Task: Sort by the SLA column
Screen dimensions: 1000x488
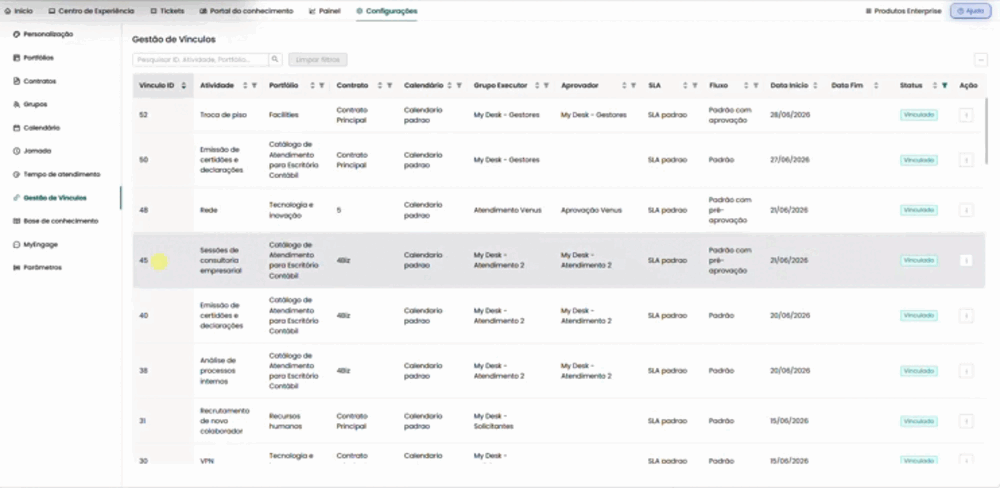Action: pyautogui.click(x=686, y=85)
